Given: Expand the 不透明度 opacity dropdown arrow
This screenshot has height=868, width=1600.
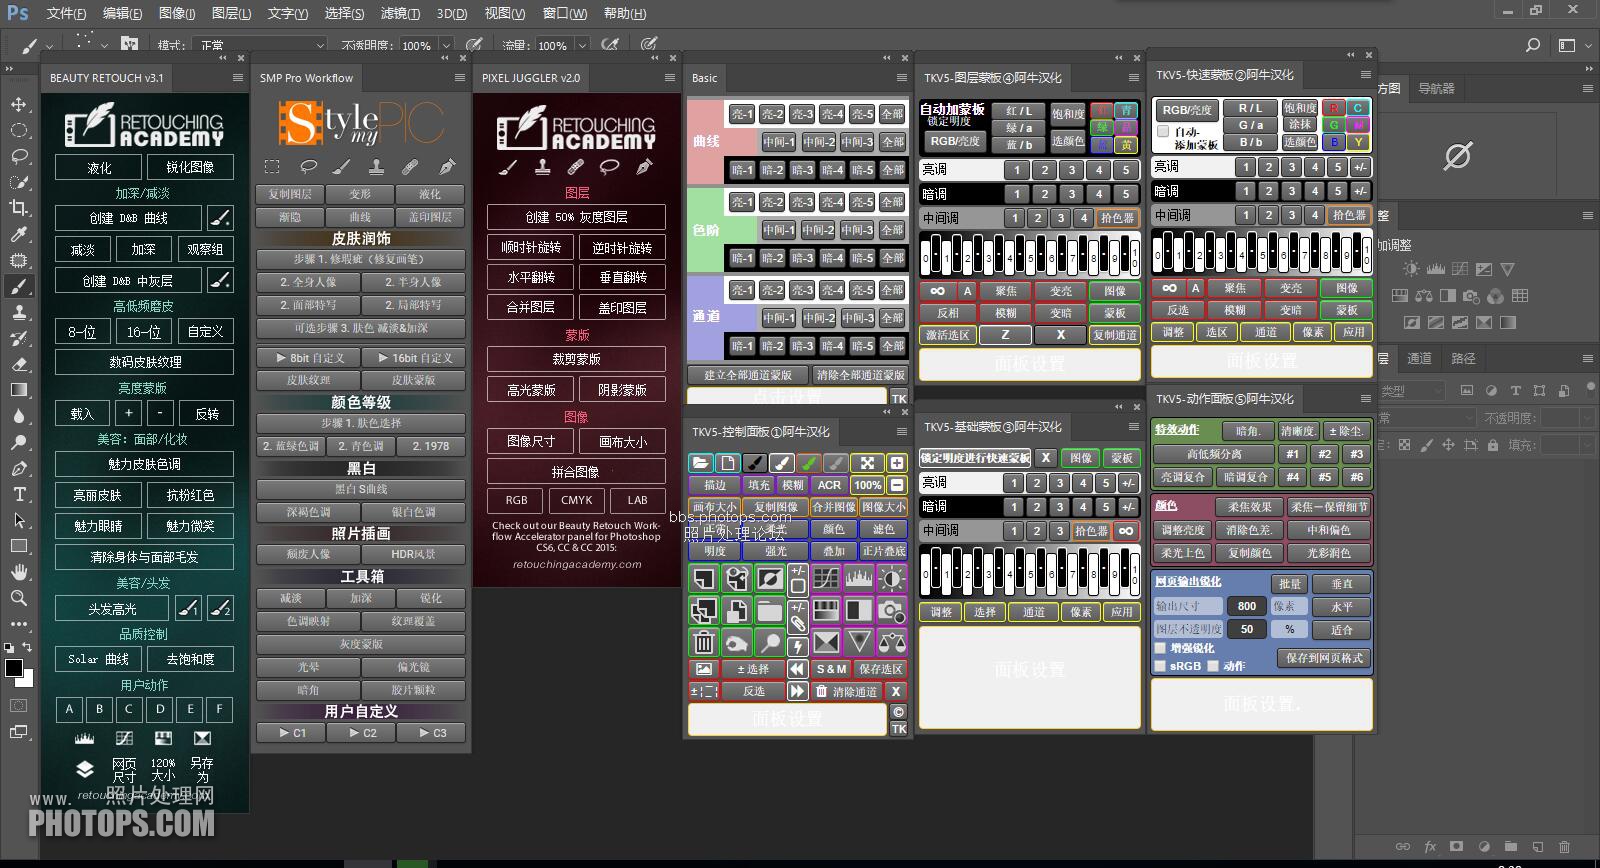Looking at the screenshot, I should click(446, 45).
